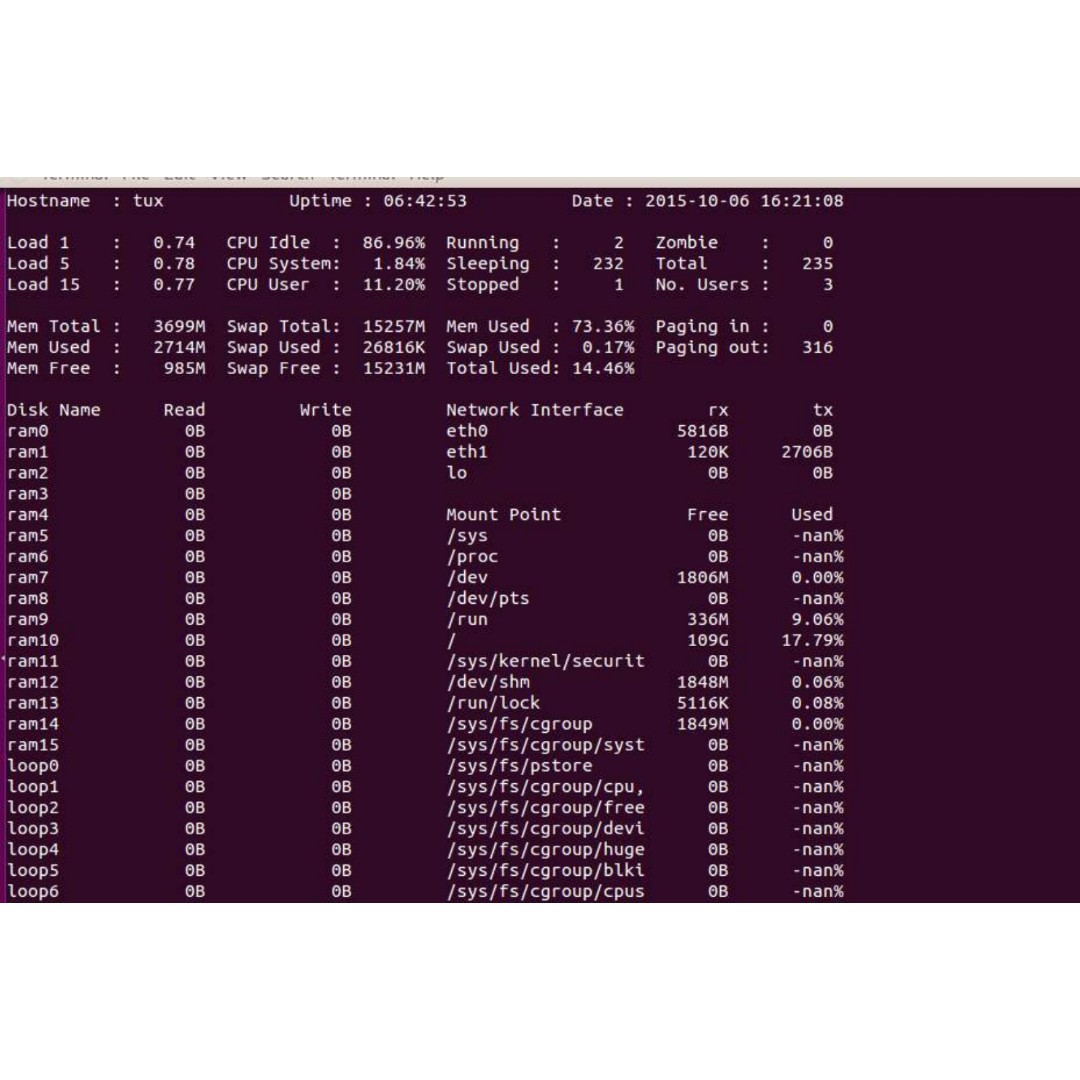Click the eth1 tx value 2706B
The height and width of the screenshot is (1080, 1080).
pyautogui.click(x=806, y=452)
